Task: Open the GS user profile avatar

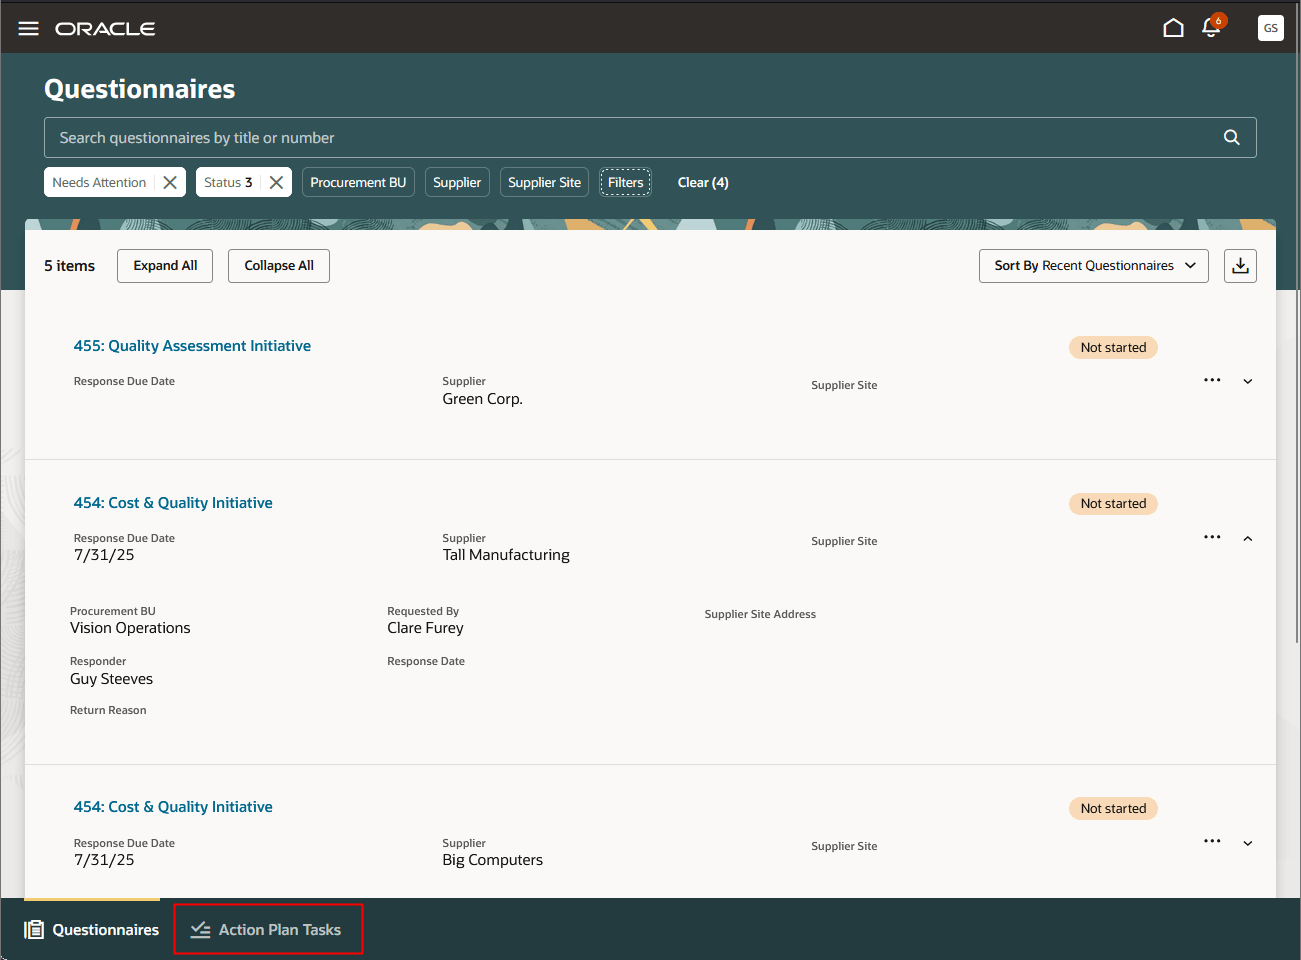Action: [1270, 28]
